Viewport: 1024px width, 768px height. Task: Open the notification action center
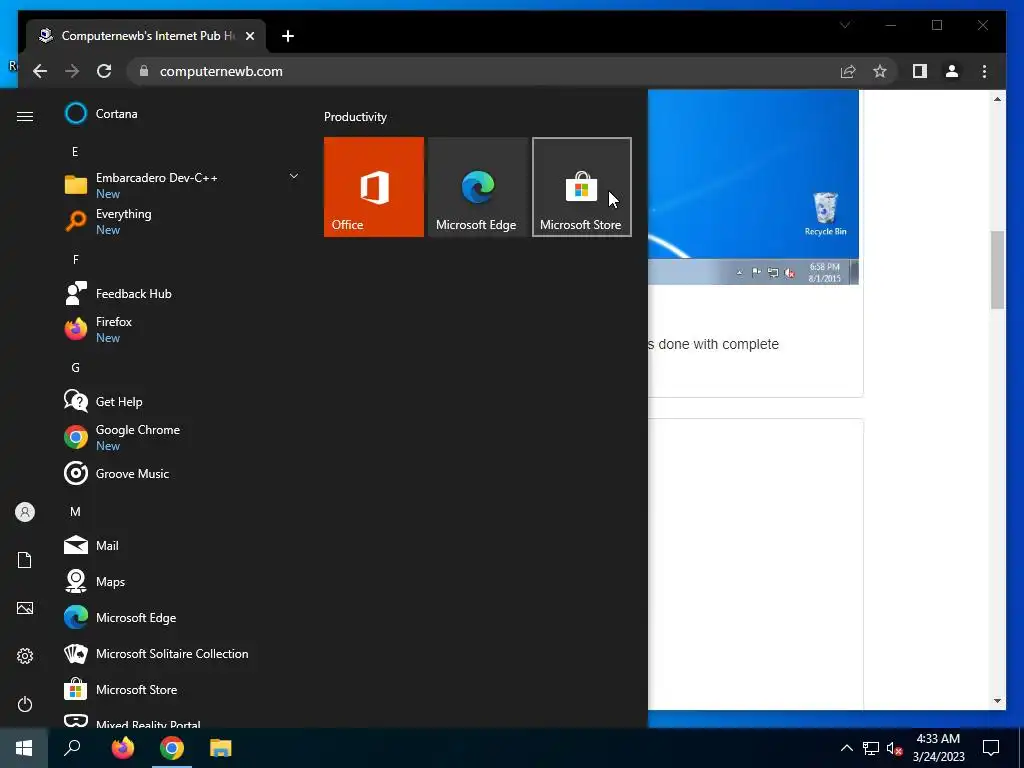pos(991,748)
